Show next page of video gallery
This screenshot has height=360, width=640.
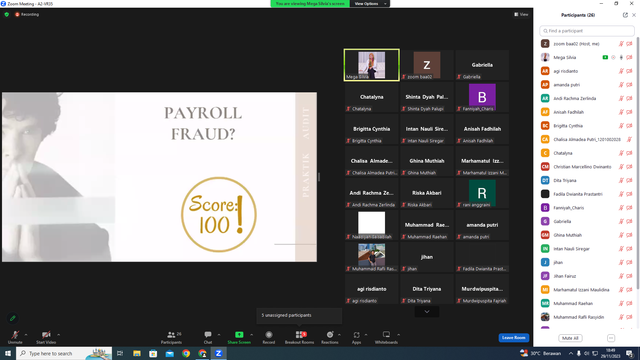427,312
